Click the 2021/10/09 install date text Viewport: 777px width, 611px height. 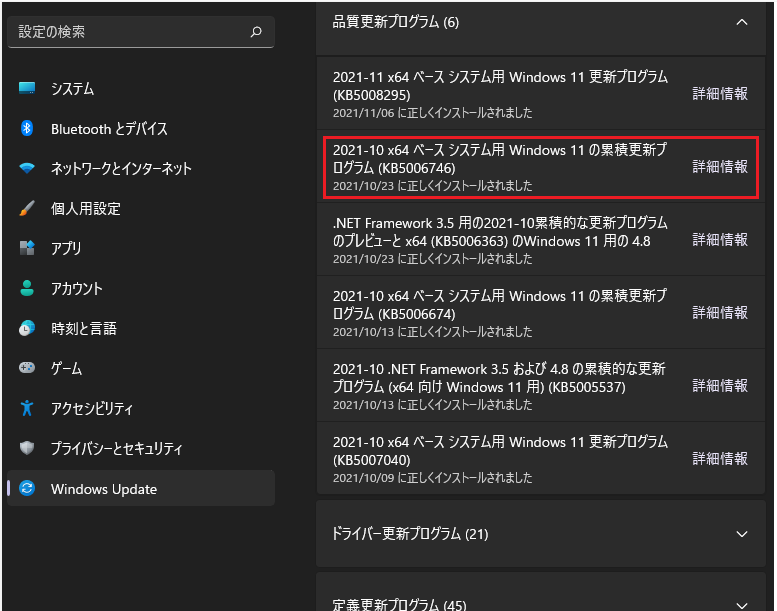coord(433,478)
